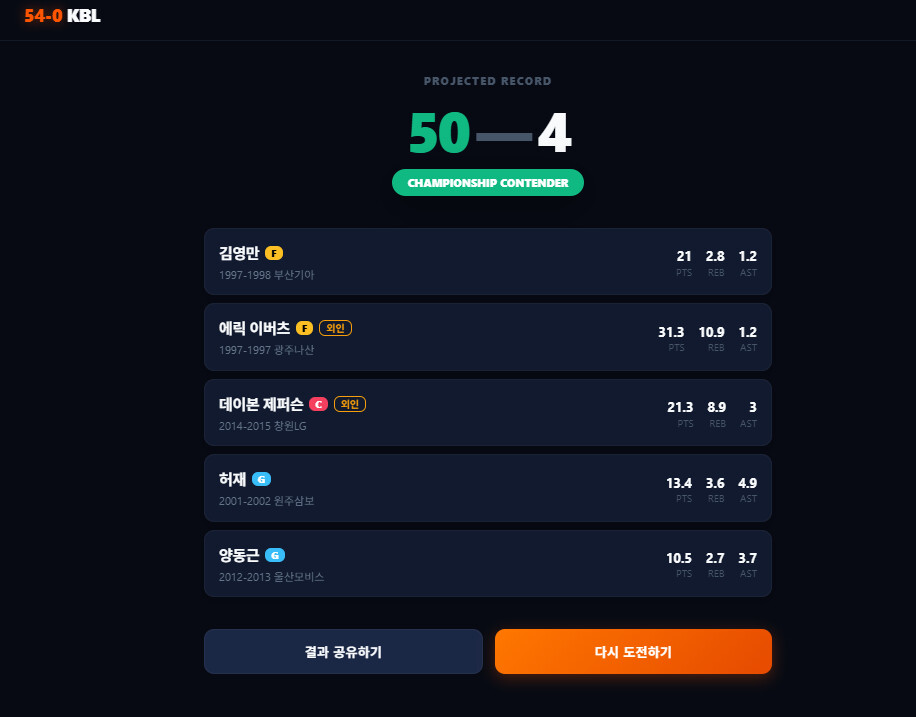Click the G position badge beside 양동근
Viewport: 916px width, 717px height.
[x=275, y=555]
